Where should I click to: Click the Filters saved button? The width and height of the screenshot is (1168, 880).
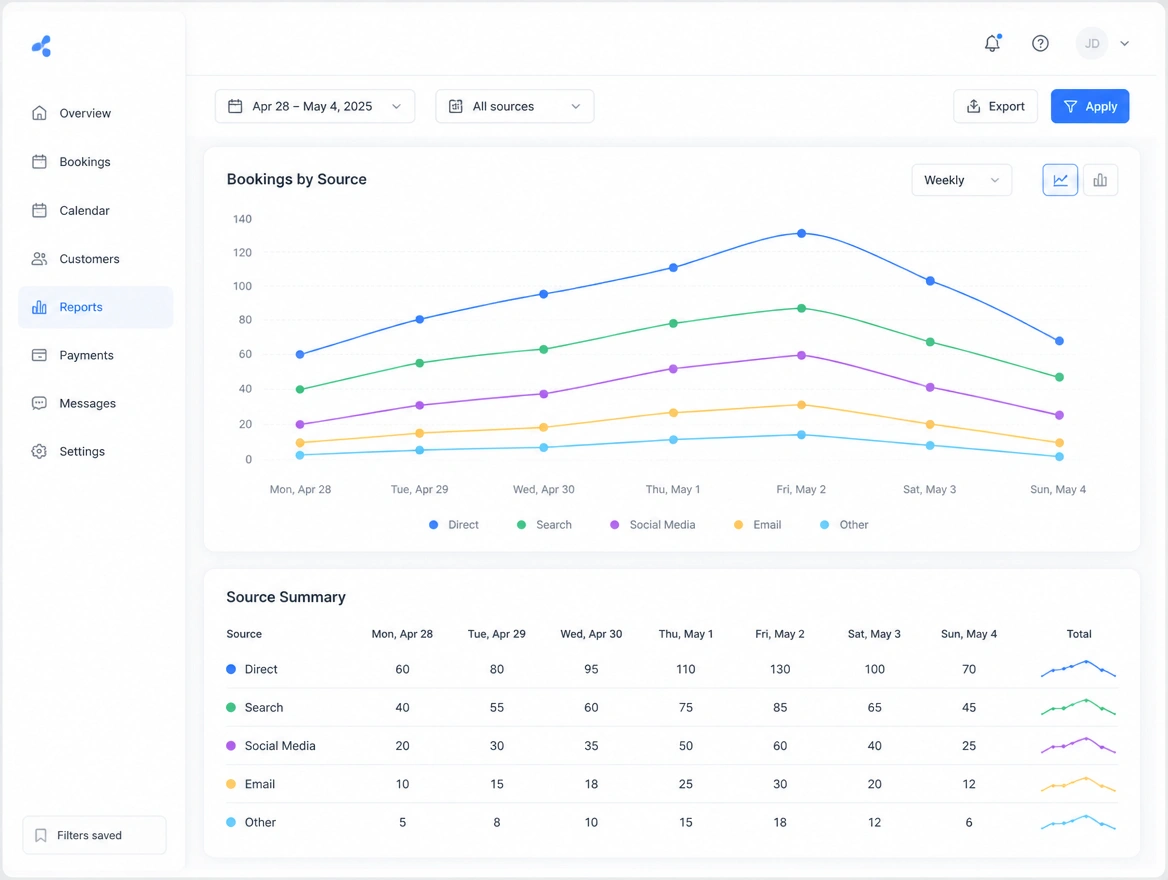pyautogui.click(x=95, y=835)
